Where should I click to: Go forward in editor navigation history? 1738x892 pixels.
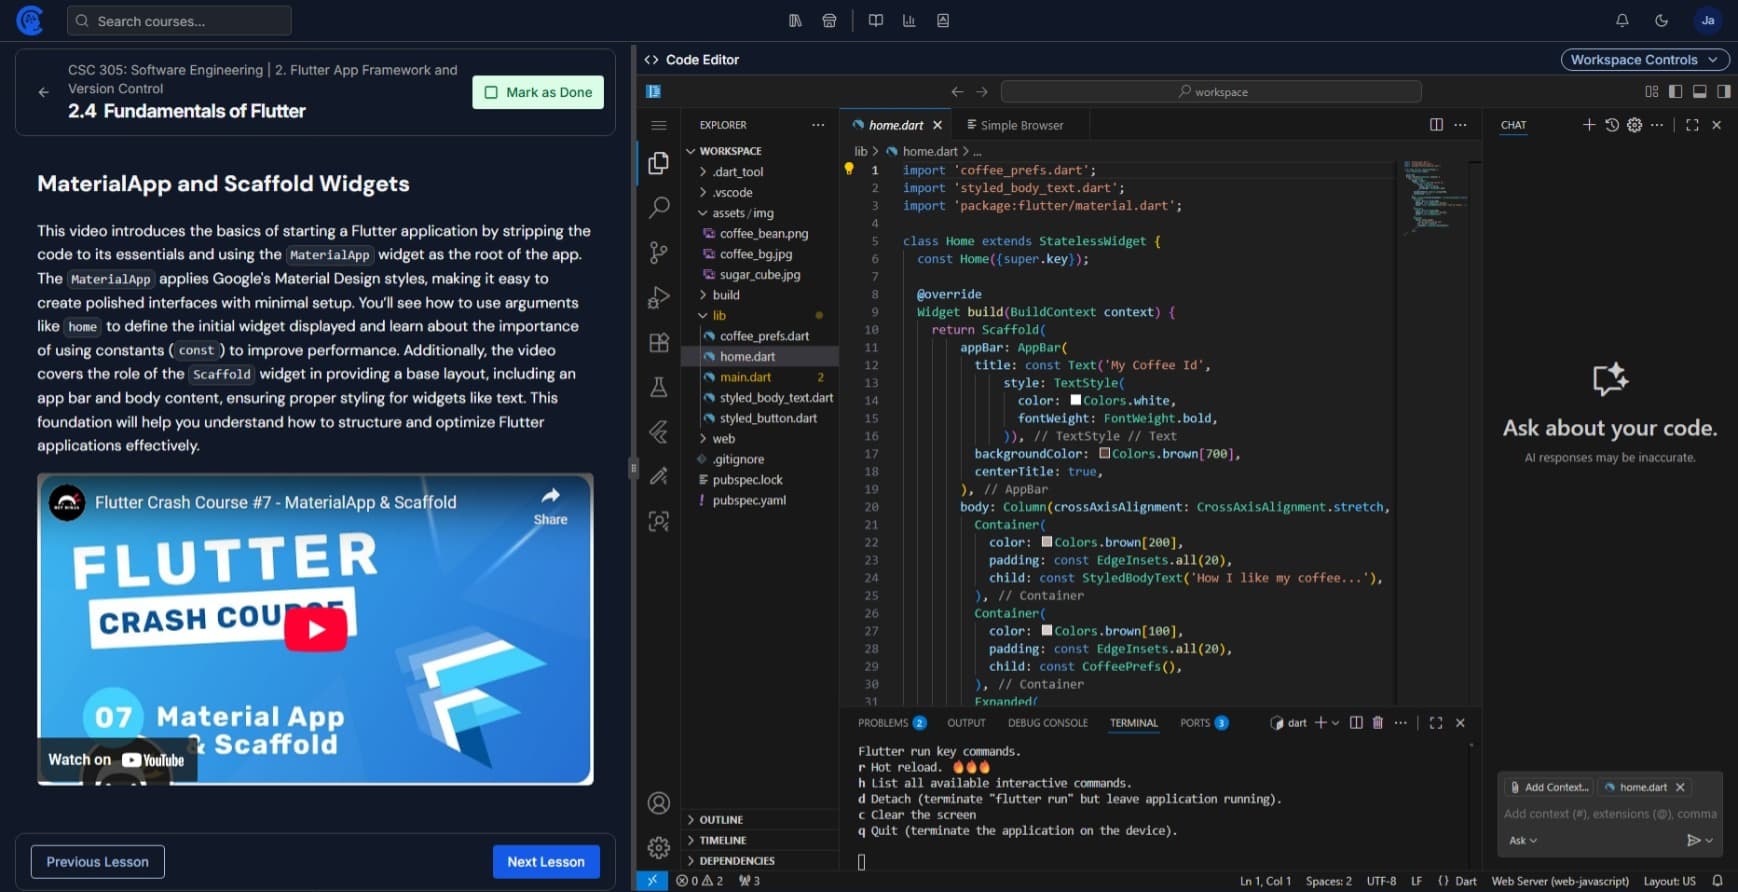[x=982, y=91]
